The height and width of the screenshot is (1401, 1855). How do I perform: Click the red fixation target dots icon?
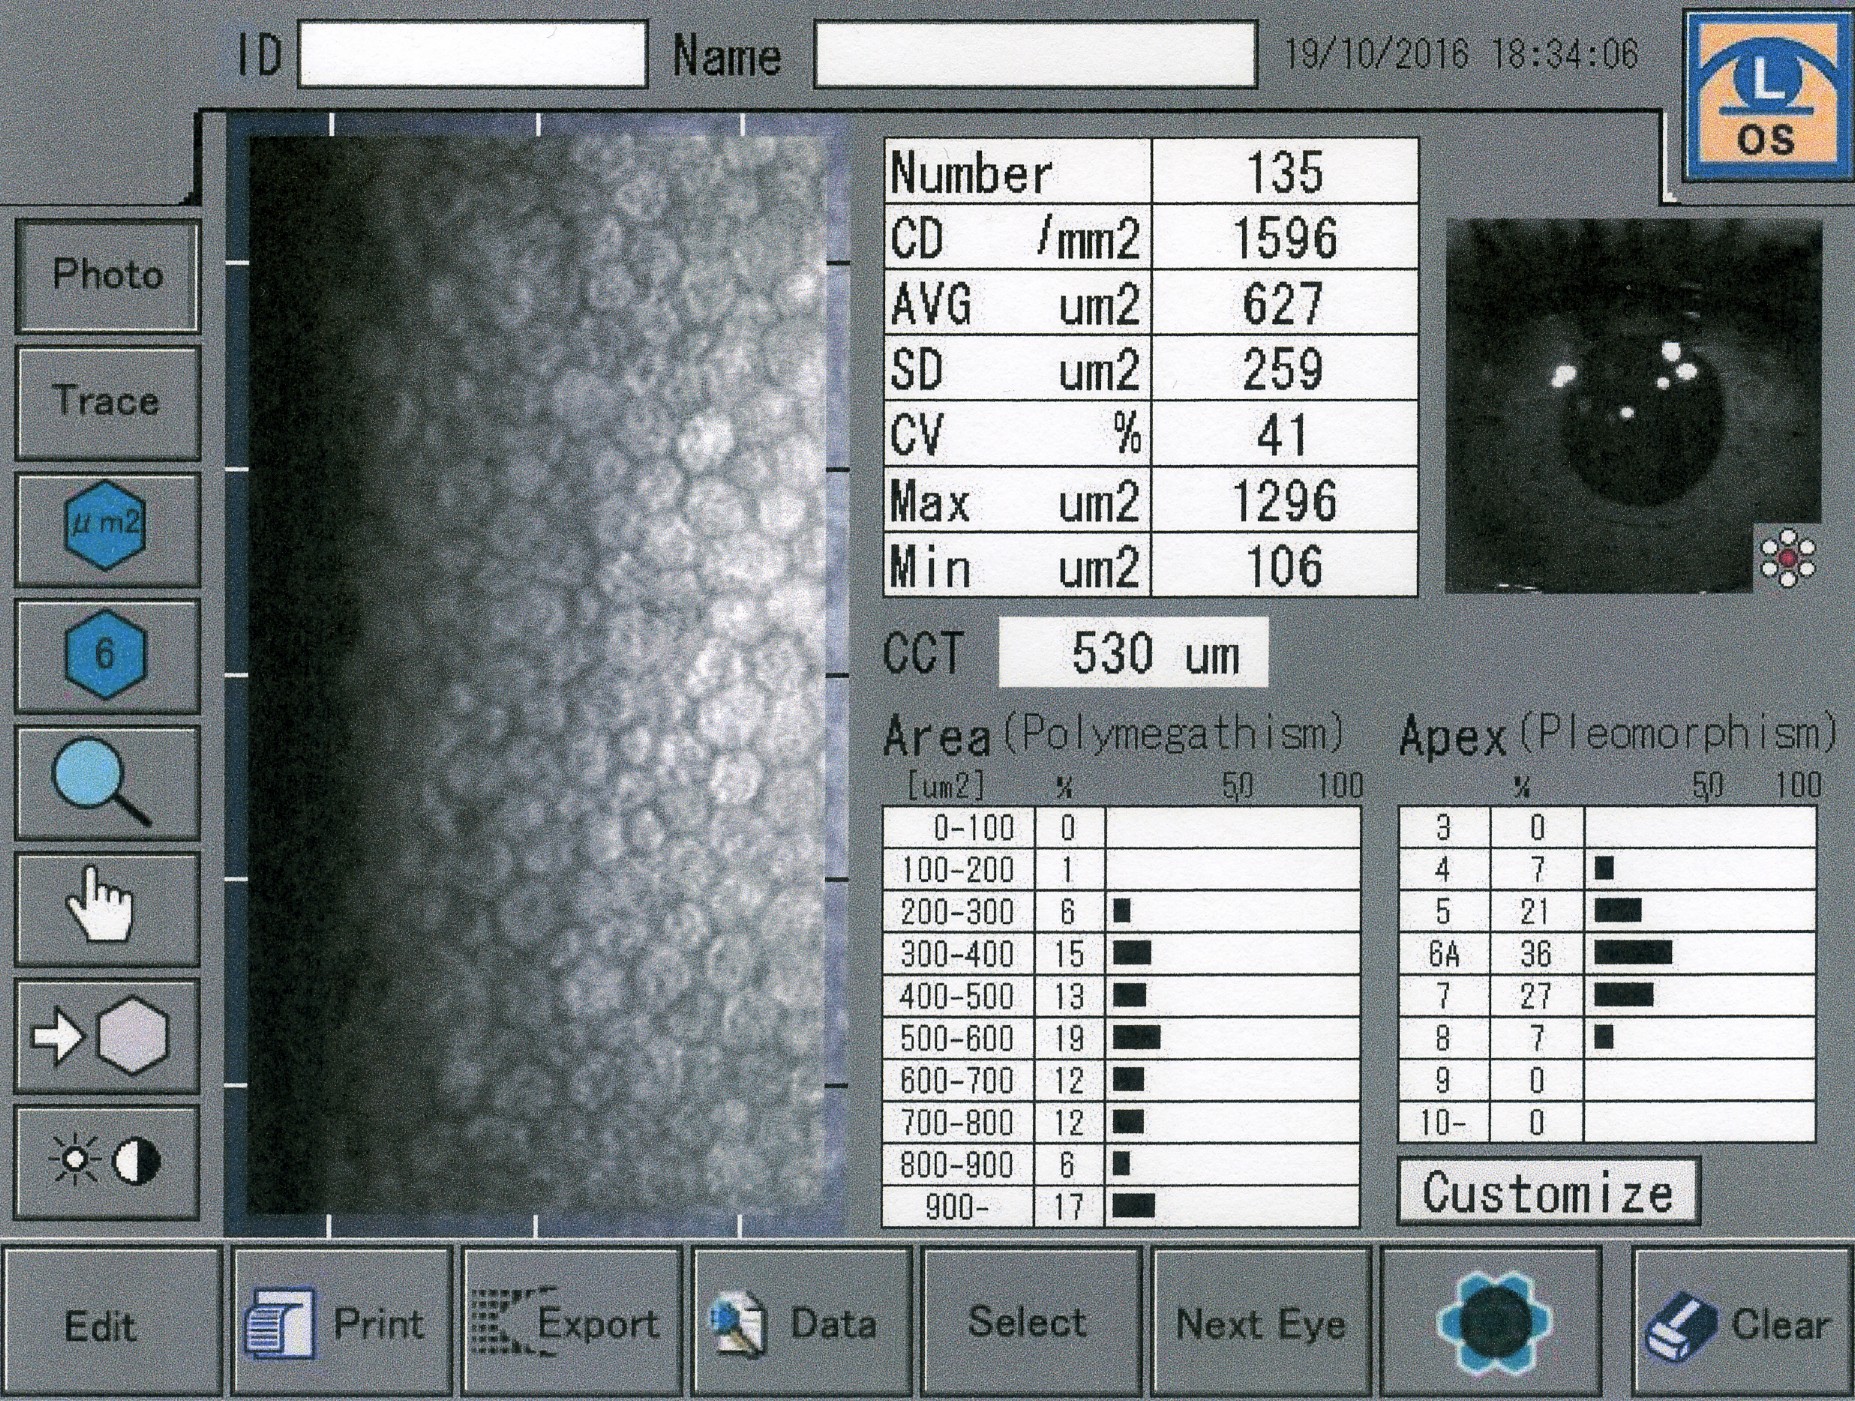point(1787,558)
